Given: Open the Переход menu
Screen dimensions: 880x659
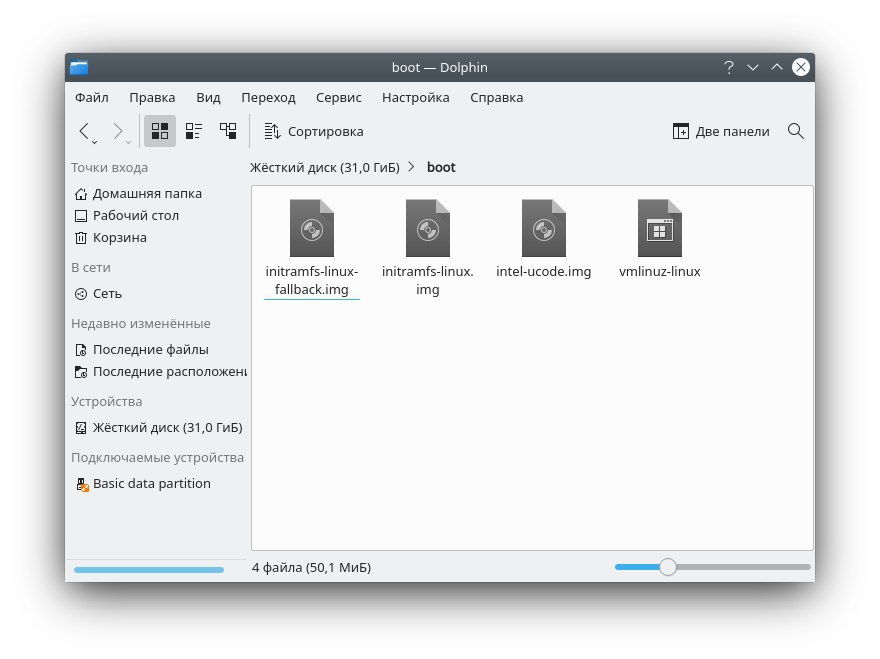Looking at the screenshot, I should pyautogui.click(x=268, y=98).
